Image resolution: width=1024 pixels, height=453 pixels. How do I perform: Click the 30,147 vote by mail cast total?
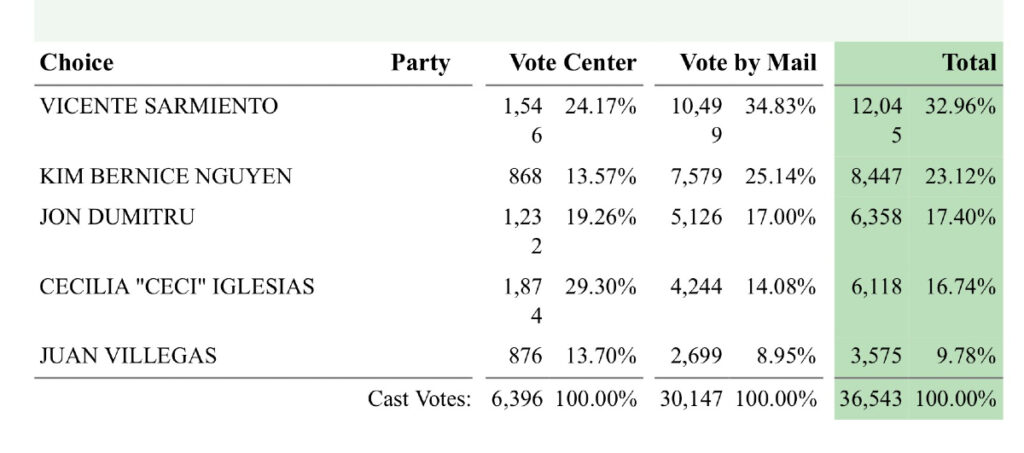691,399
